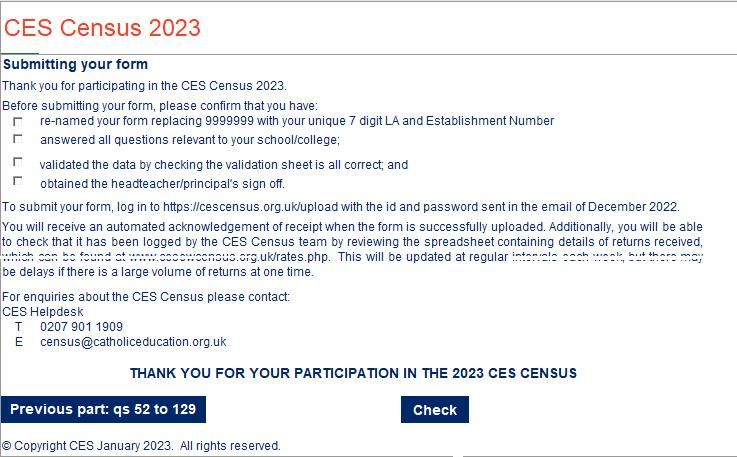Click the Copyright CES January 2023 notice
This screenshot has width=737, height=457.
pyautogui.click(x=141, y=446)
